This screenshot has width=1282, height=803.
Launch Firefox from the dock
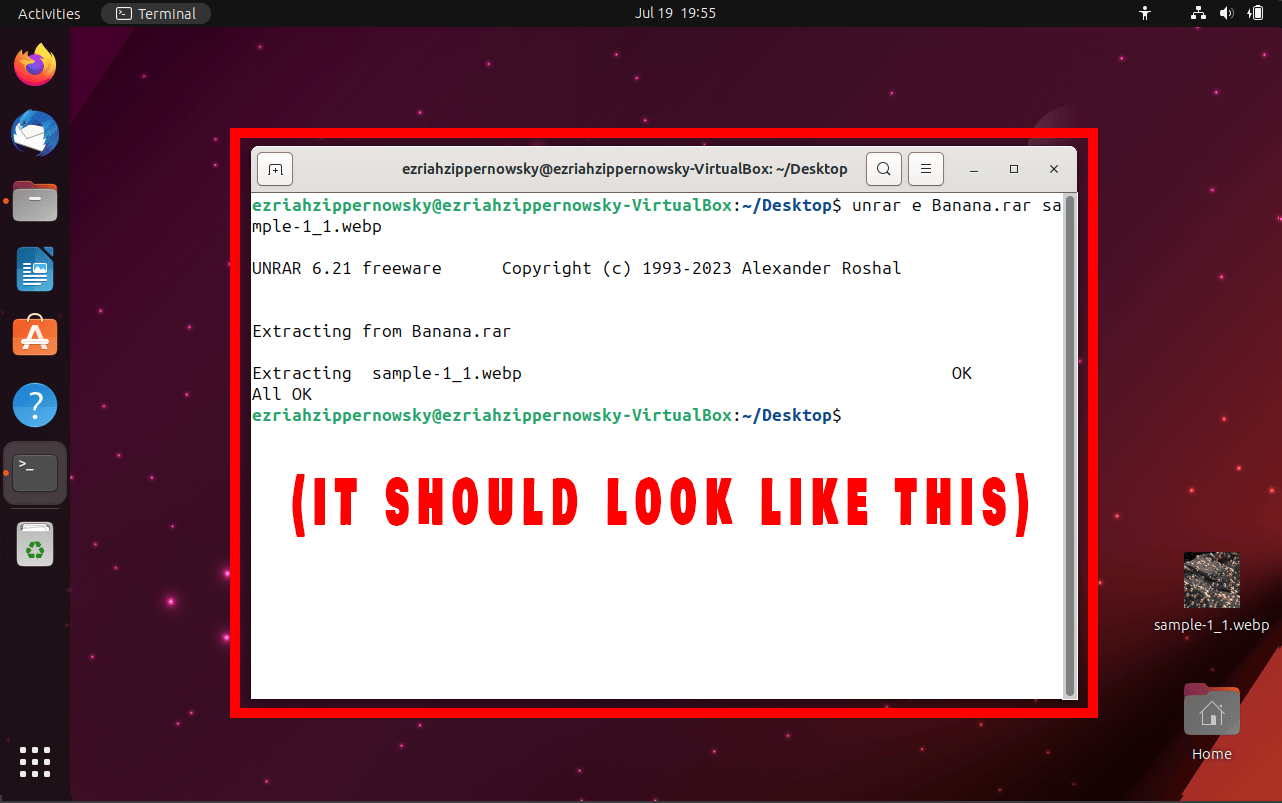click(34, 64)
